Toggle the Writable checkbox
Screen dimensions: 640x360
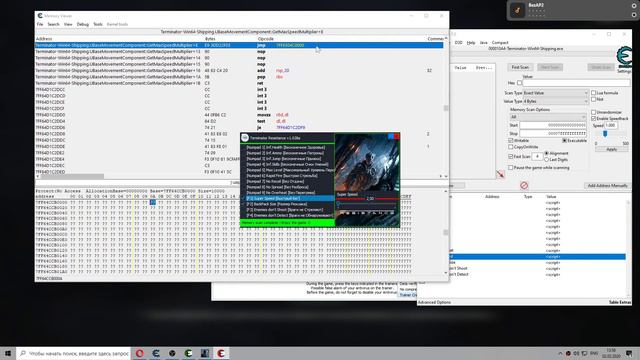(511, 140)
